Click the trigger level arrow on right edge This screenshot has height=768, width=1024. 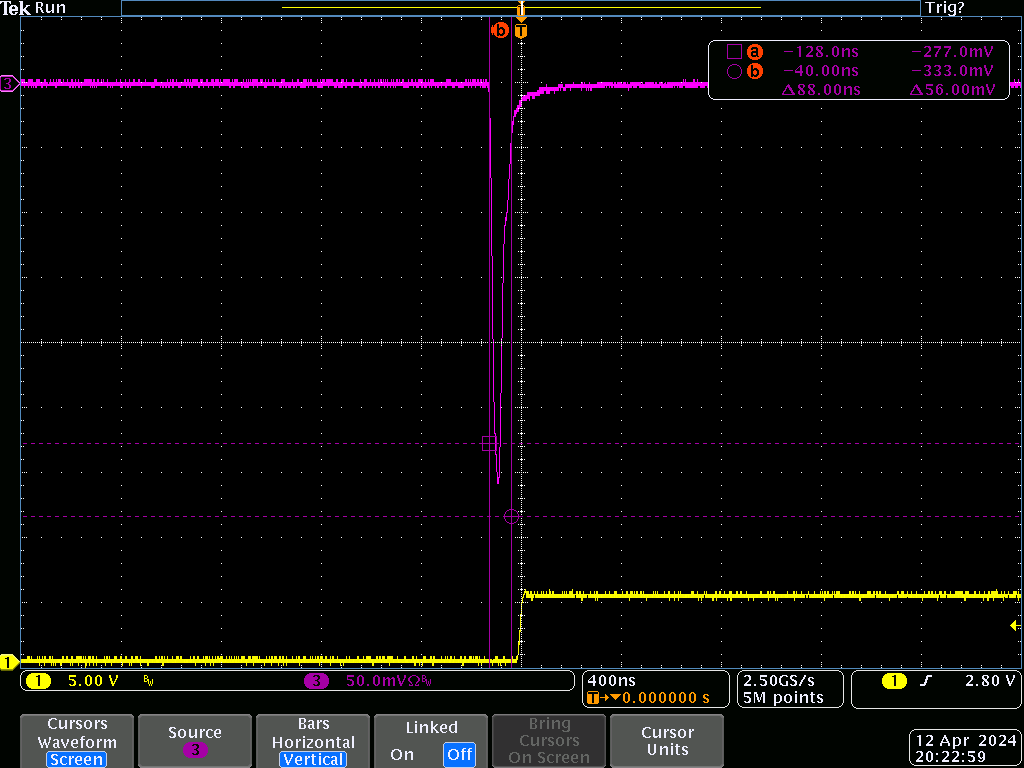point(1016,626)
